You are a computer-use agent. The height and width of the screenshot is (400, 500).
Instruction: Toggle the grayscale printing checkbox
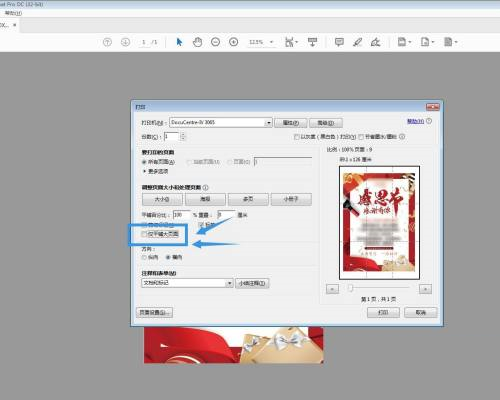click(x=296, y=137)
